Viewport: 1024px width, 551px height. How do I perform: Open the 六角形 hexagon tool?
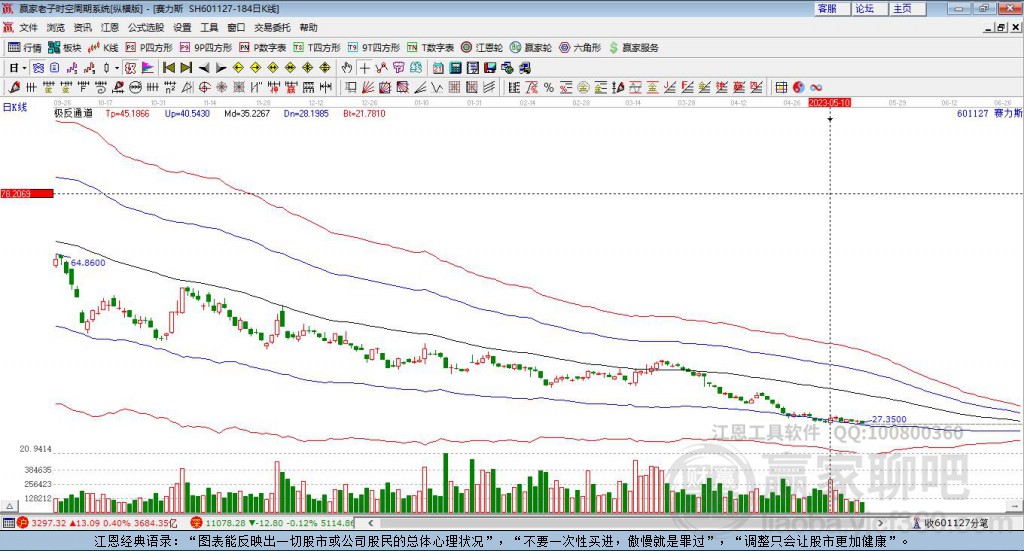click(580, 48)
